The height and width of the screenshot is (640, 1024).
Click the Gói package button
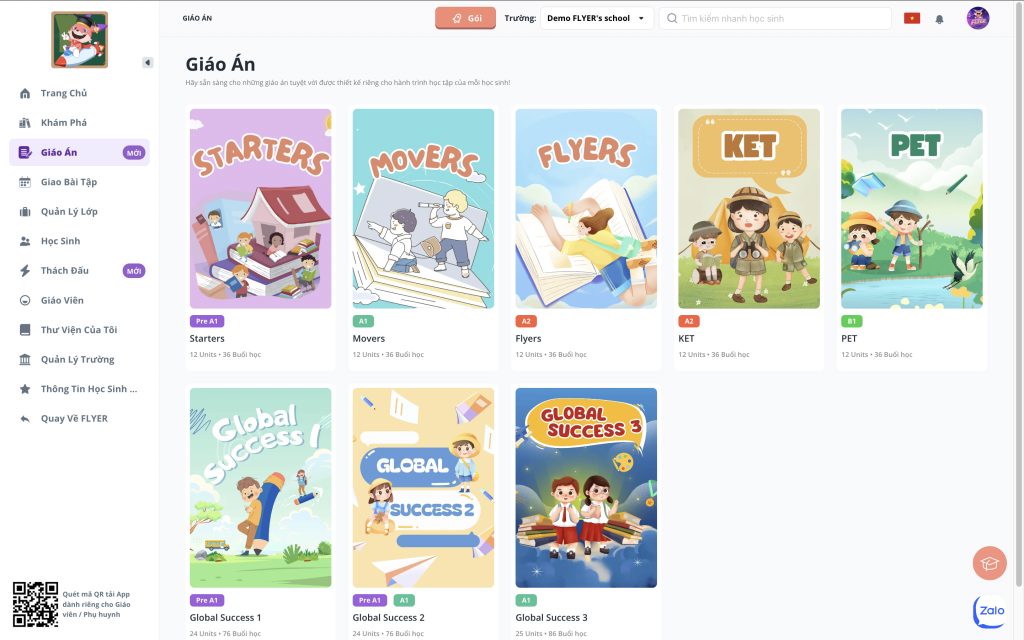(466, 18)
